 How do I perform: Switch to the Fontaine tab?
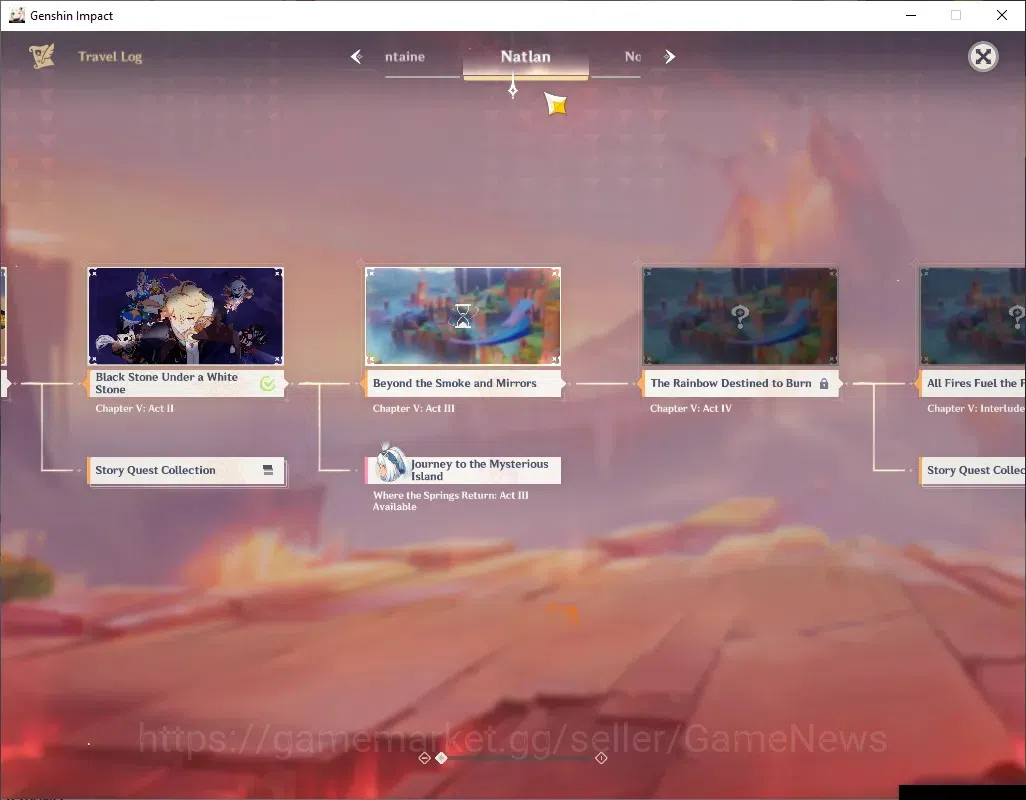point(405,57)
